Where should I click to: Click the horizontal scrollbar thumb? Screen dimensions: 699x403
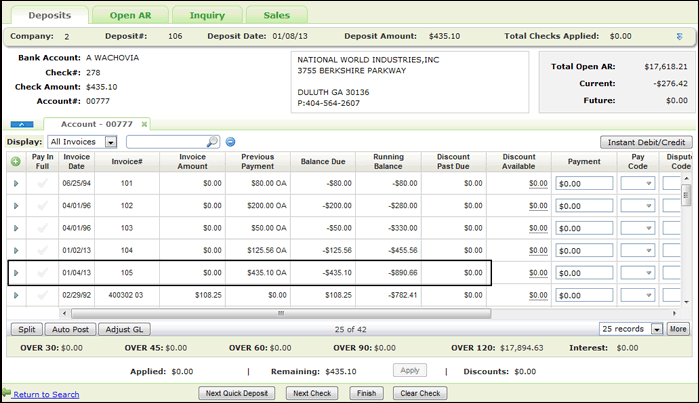coord(281,313)
